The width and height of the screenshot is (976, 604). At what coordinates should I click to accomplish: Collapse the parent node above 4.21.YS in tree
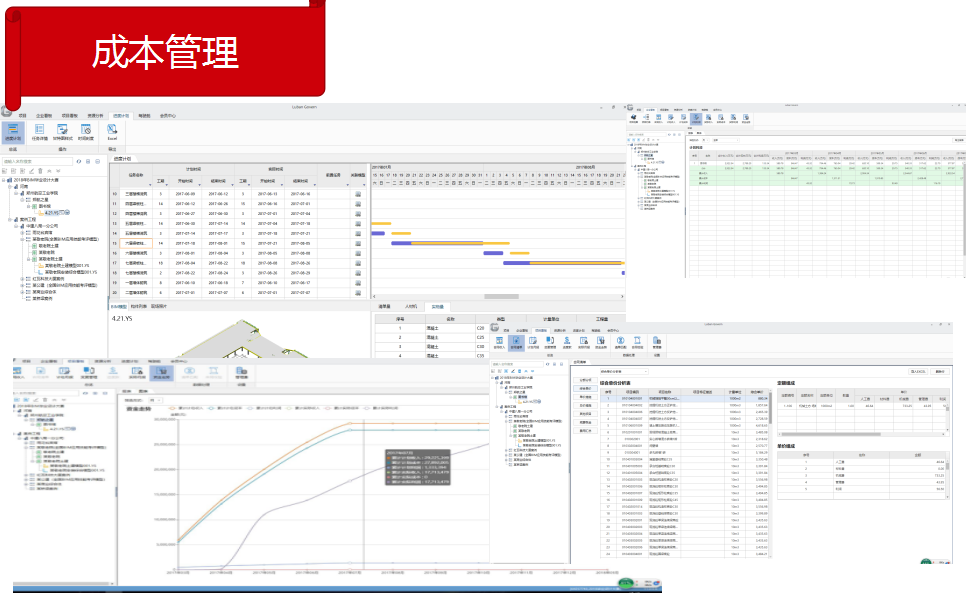(x=29, y=206)
